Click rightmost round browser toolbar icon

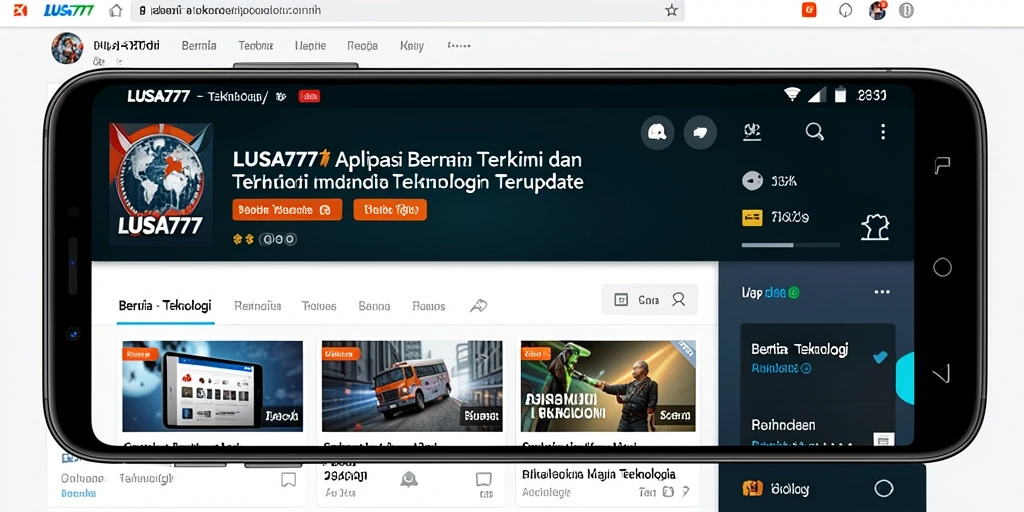pyautogui.click(x=906, y=10)
